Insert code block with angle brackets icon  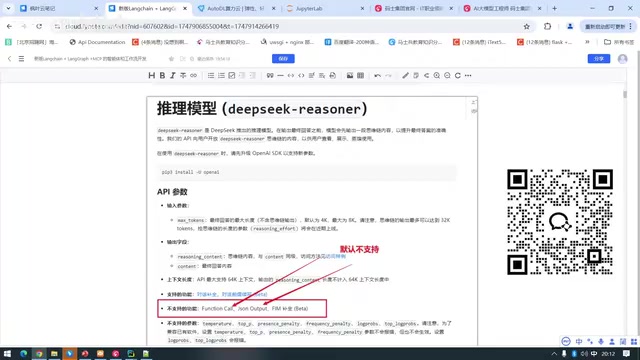click(x=301, y=76)
